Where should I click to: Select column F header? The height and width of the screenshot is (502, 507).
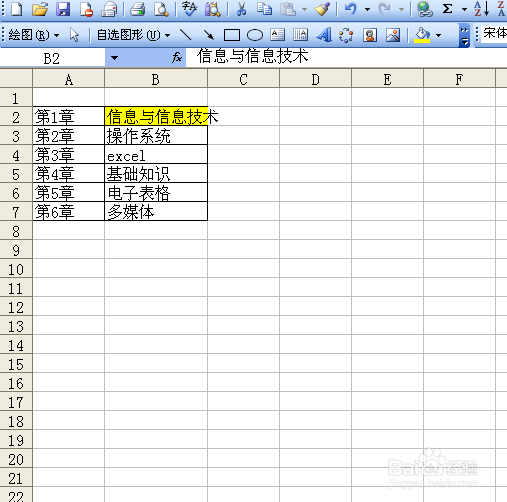tap(459, 79)
